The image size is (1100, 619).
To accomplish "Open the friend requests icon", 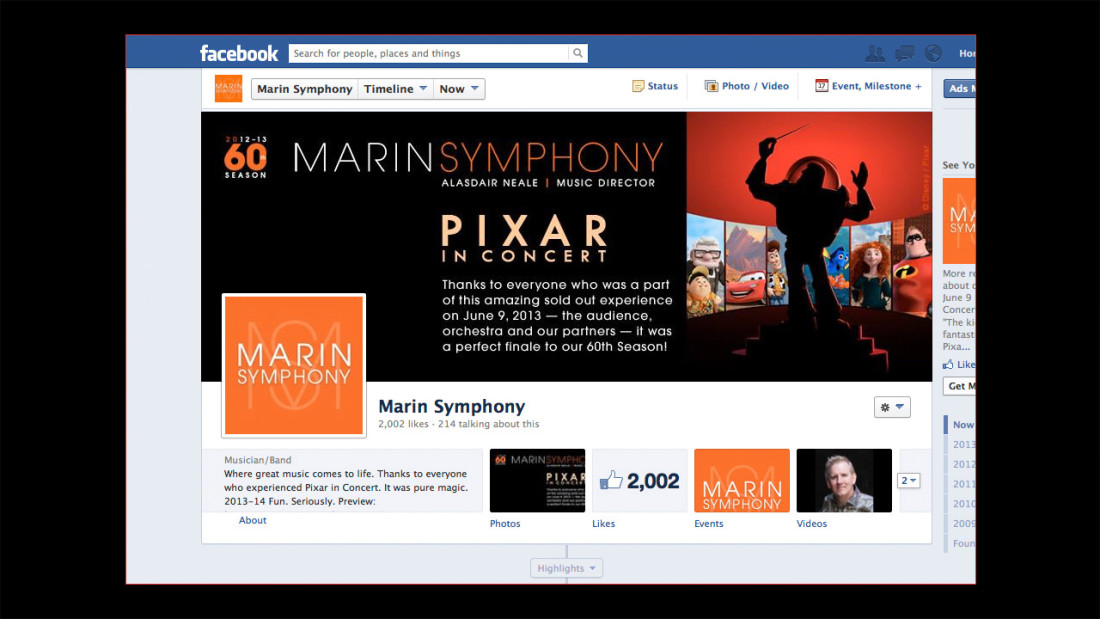I will click(x=875, y=53).
